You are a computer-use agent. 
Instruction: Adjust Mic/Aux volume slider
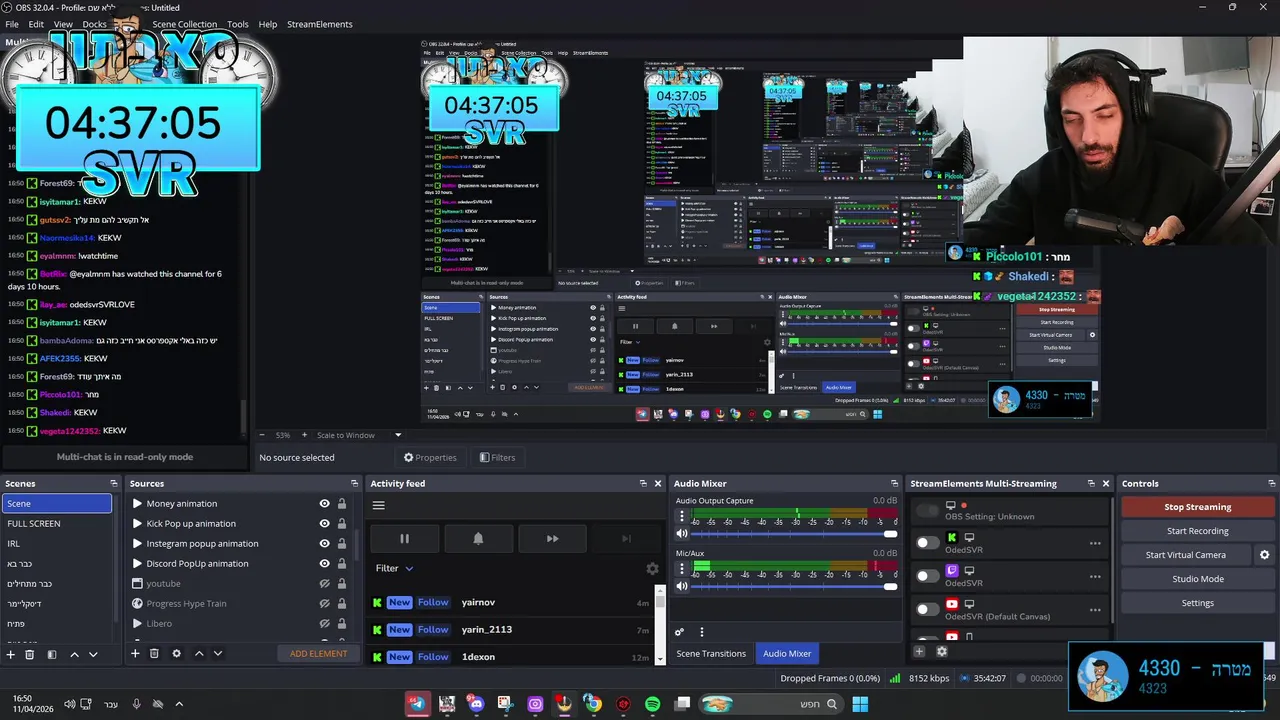794,586
